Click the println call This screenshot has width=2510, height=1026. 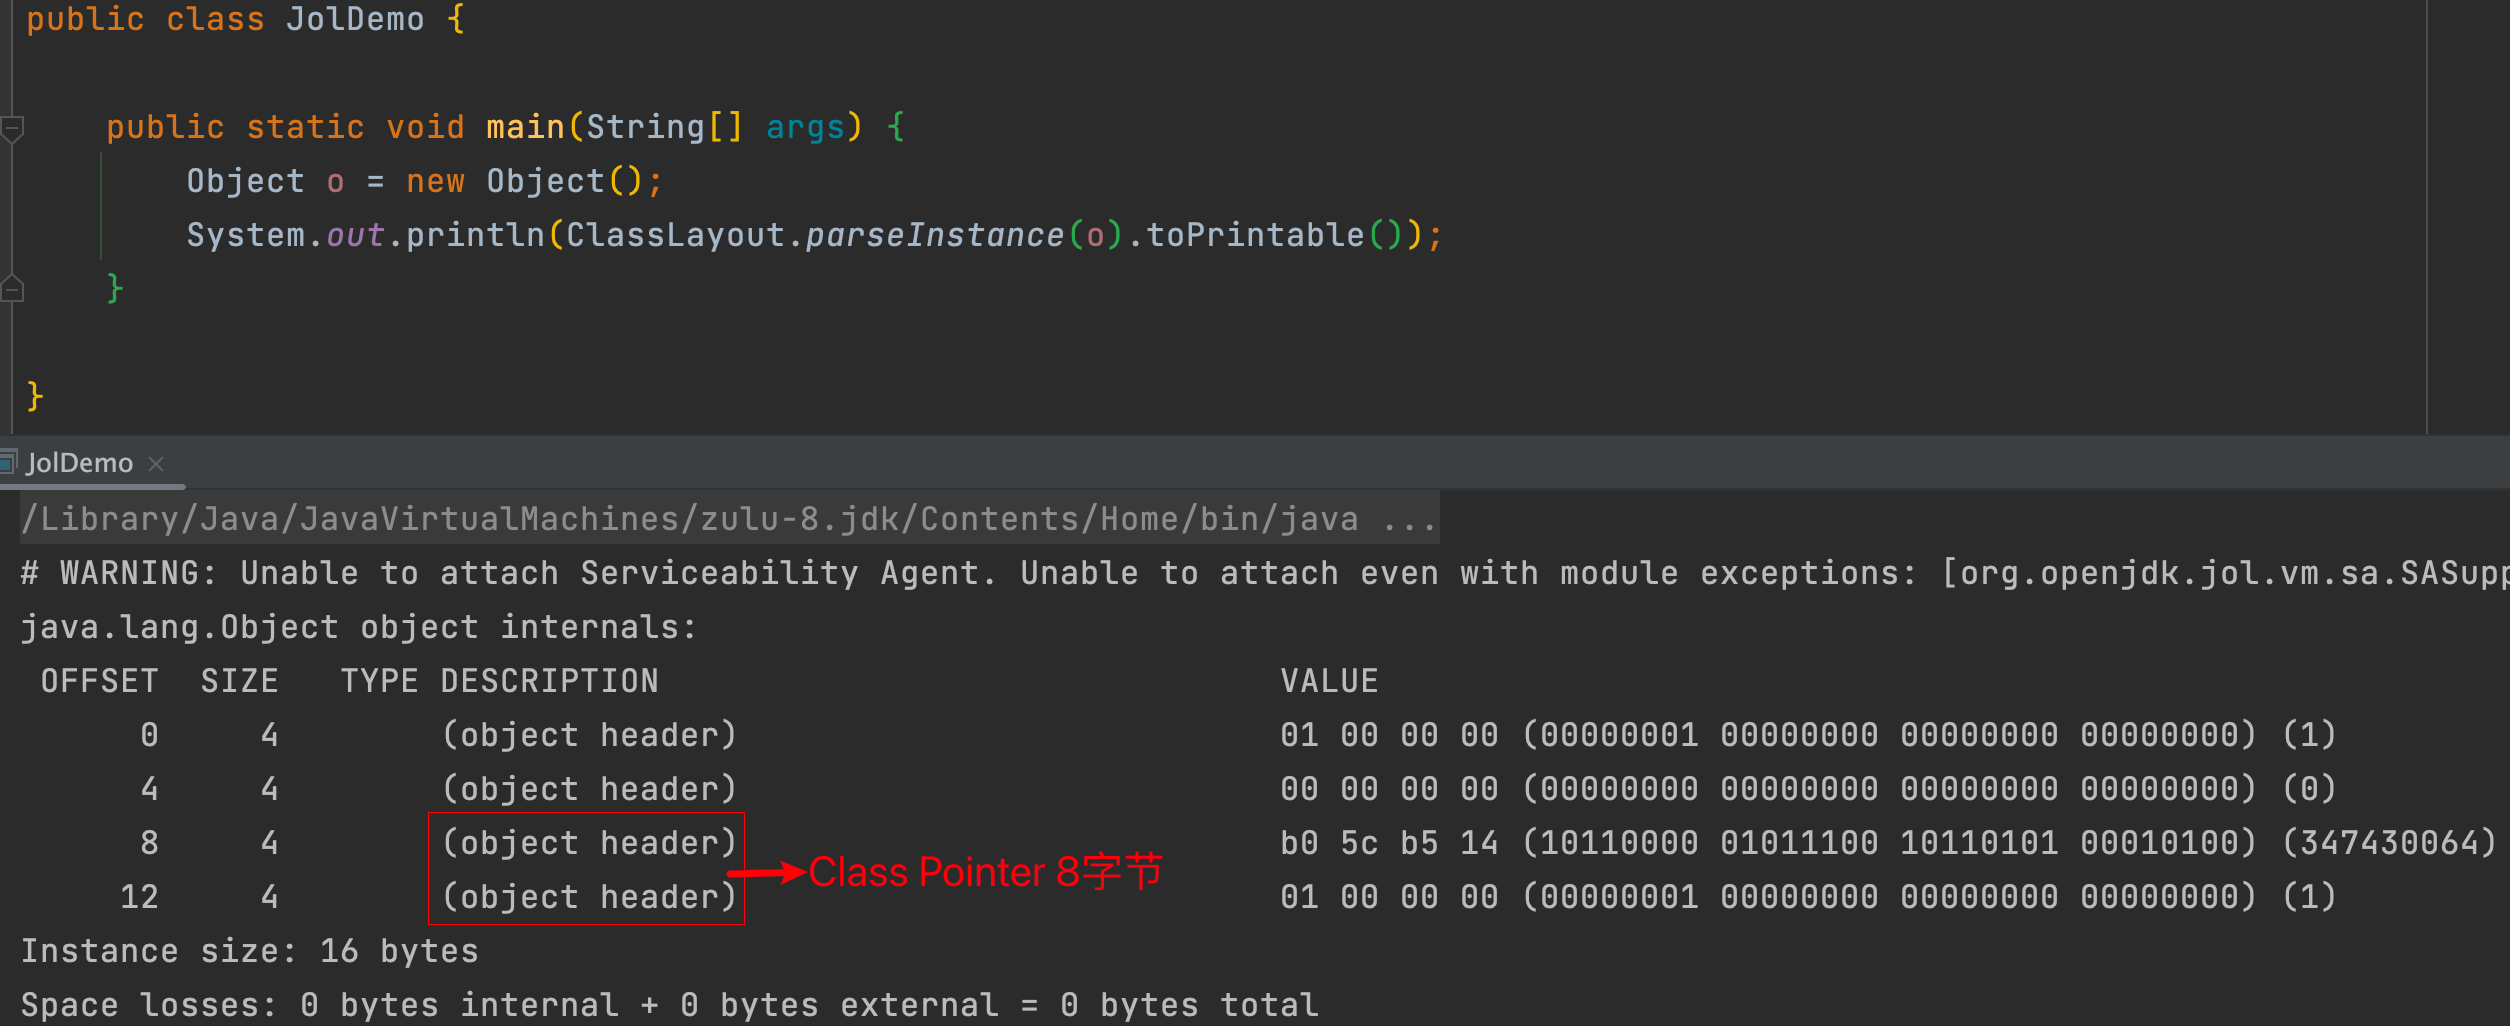[475, 235]
